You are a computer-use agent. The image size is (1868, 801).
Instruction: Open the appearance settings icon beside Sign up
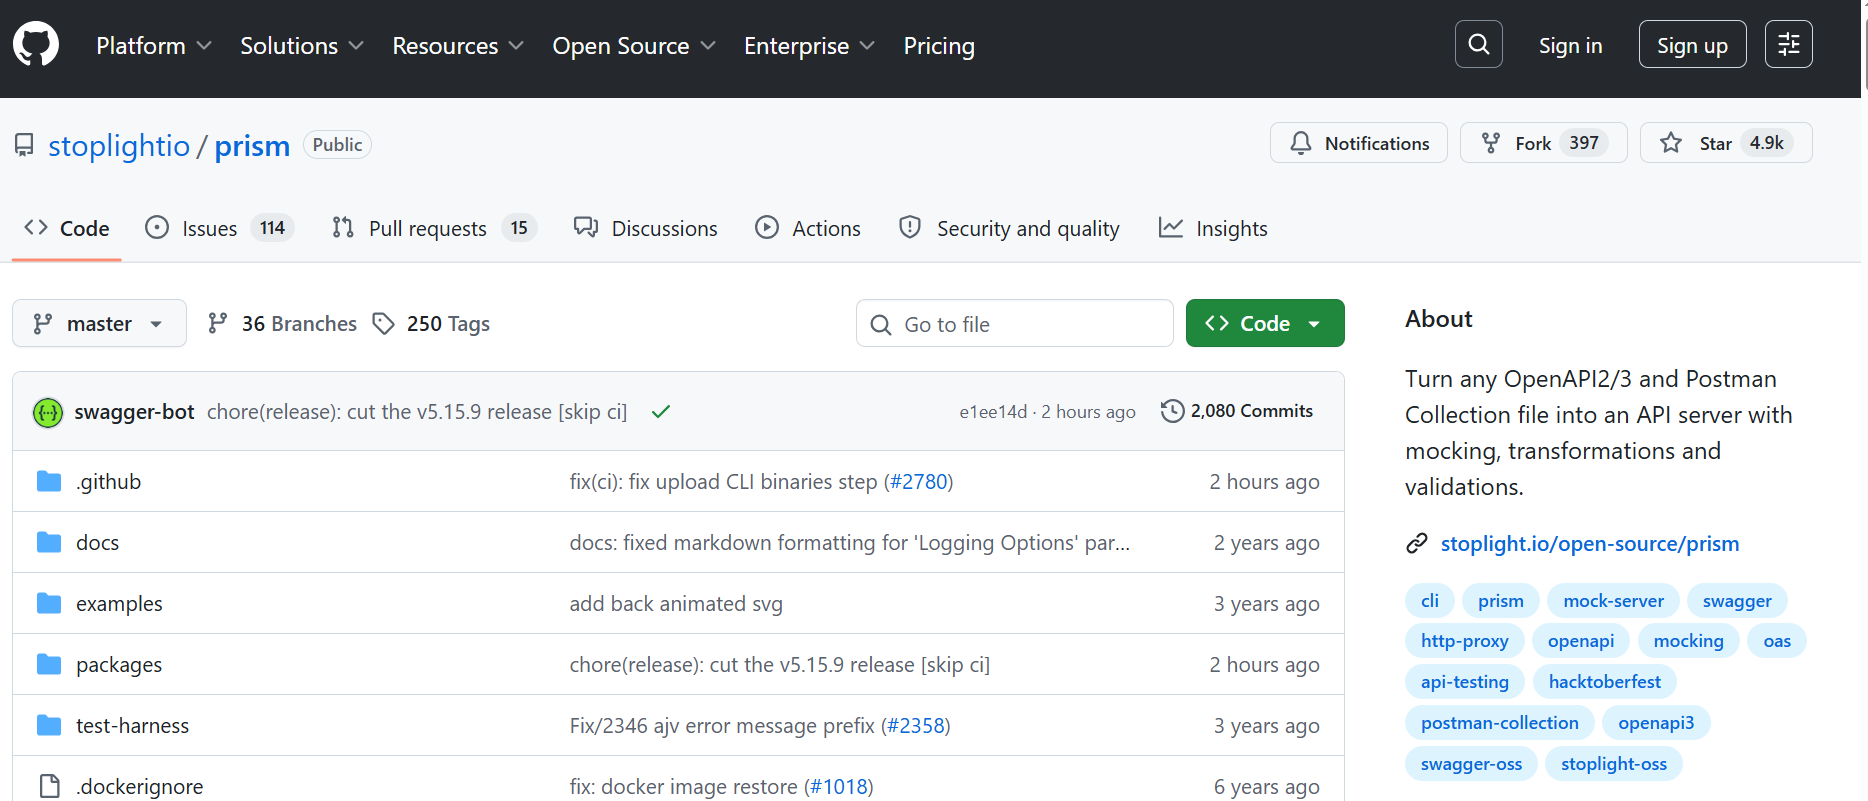click(x=1788, y=45)
